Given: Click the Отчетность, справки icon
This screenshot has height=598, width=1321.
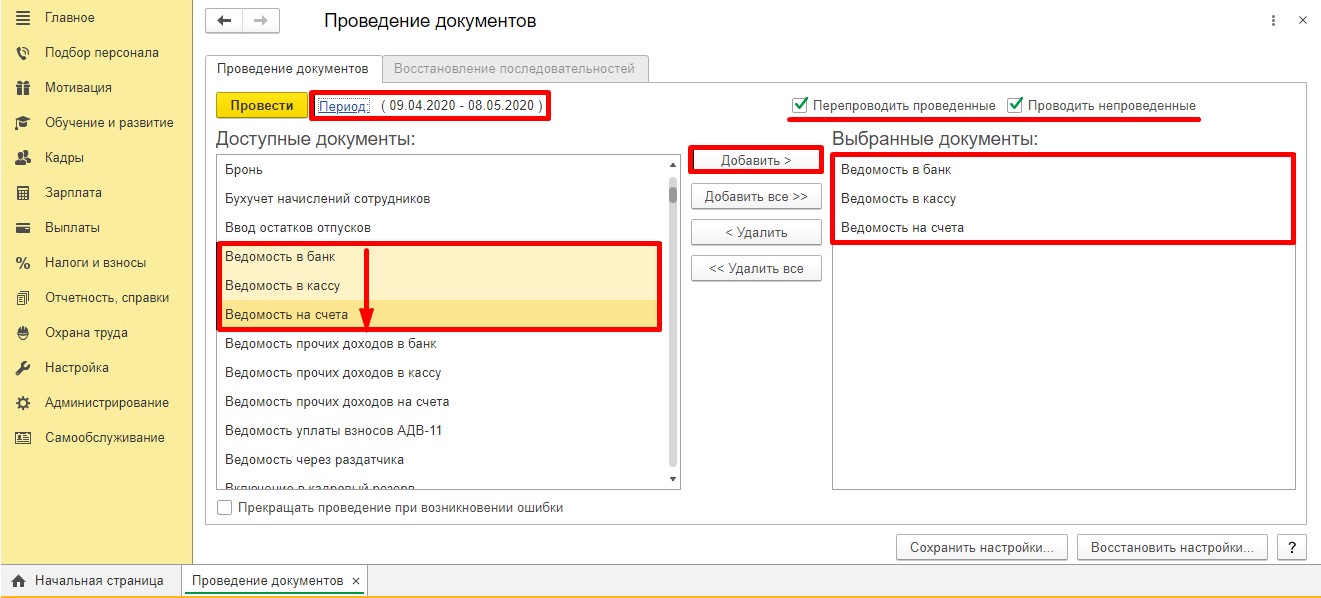Looking at the screenshot, I should [23, 298].
